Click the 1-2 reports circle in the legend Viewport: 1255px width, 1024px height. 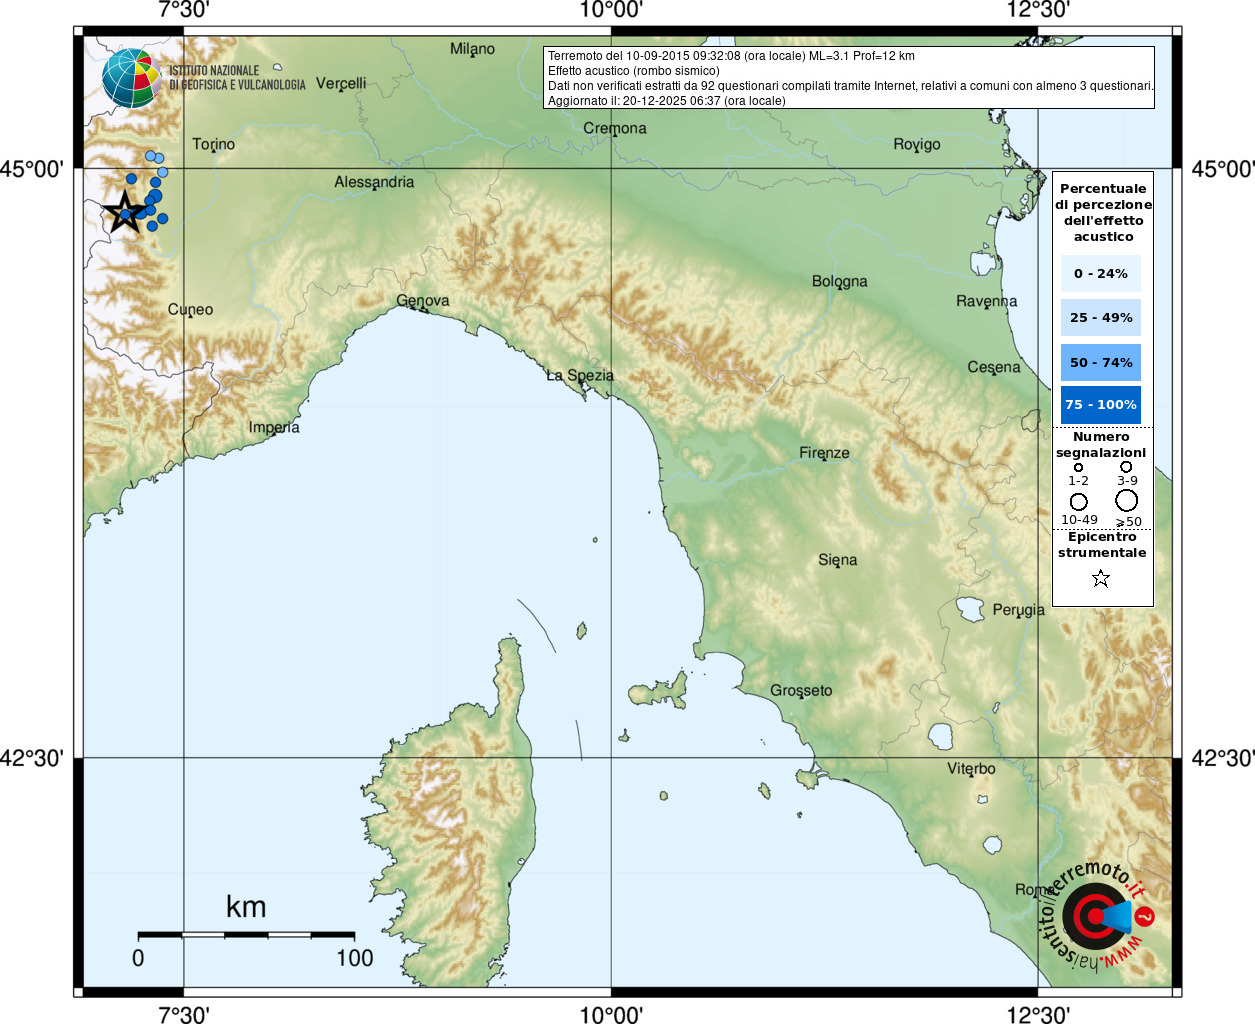click(x=1078, y=467)
